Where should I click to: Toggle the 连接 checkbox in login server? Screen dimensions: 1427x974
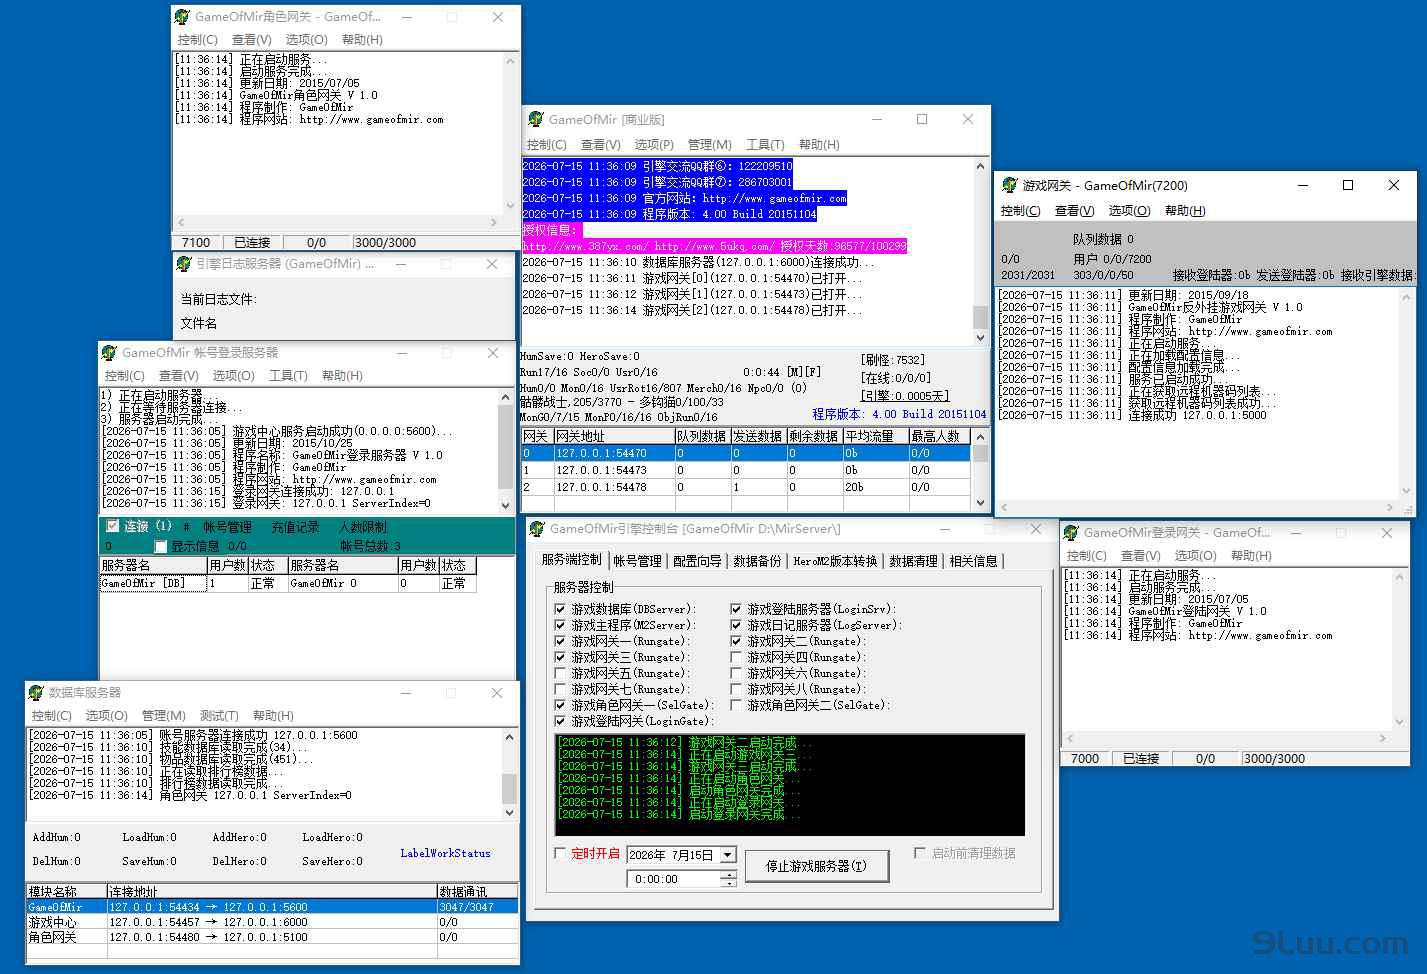coord(113,526)
